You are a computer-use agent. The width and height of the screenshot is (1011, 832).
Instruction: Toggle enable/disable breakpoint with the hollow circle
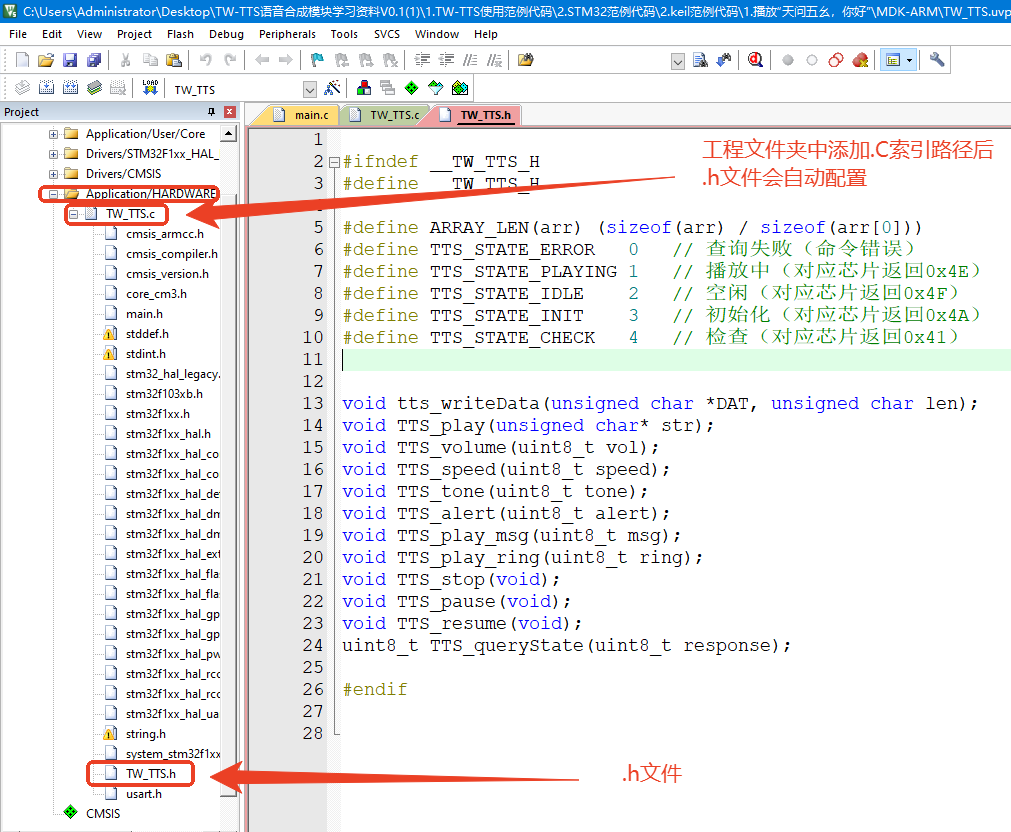pos(812,60)
